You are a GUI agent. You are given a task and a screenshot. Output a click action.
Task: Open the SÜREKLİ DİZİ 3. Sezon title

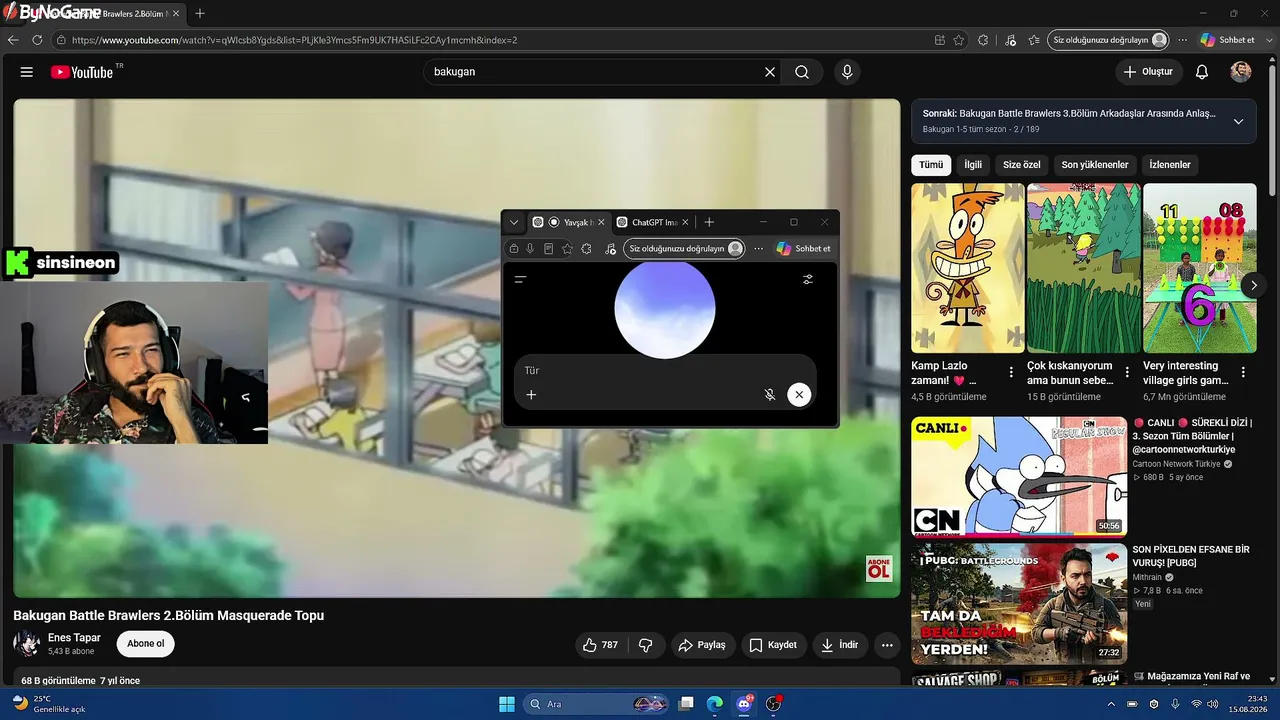pyautogui.click(x=1192, y=436)
